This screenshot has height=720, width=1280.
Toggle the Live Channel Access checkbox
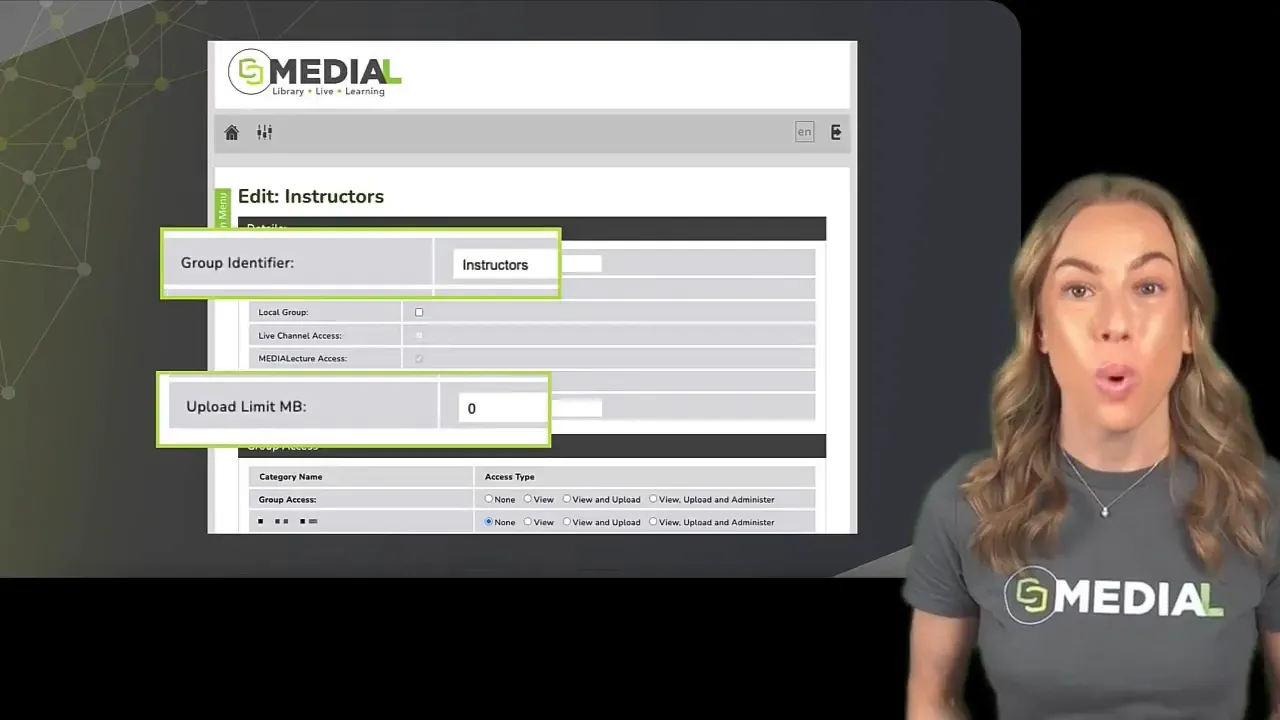pyautogui.click(x=419, y=335)
